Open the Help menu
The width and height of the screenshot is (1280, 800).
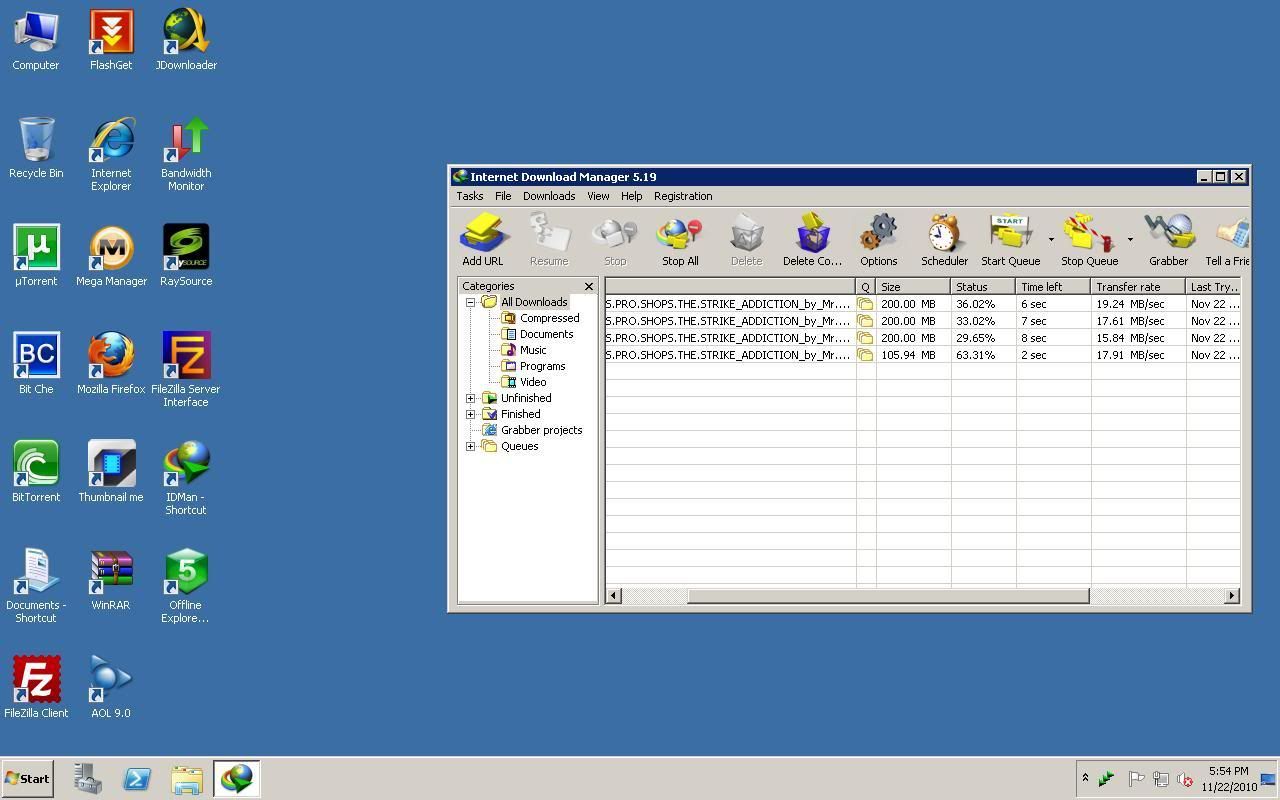point(631,196)
